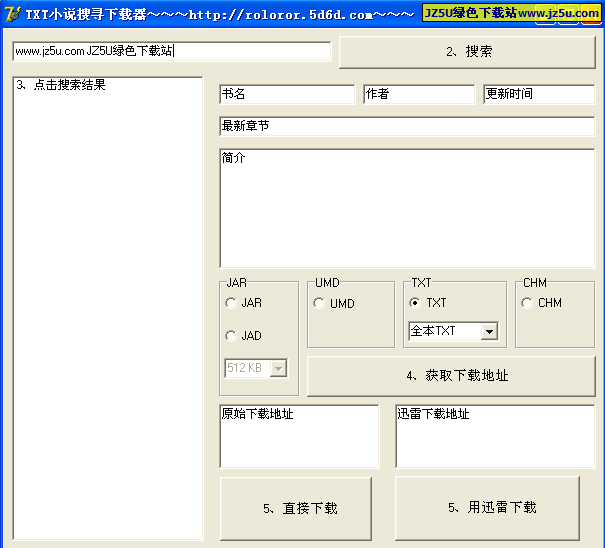Viewport: 605px width, 548px height.
Task: Click the 更新时间 update time field
Action: click(539, 94)
